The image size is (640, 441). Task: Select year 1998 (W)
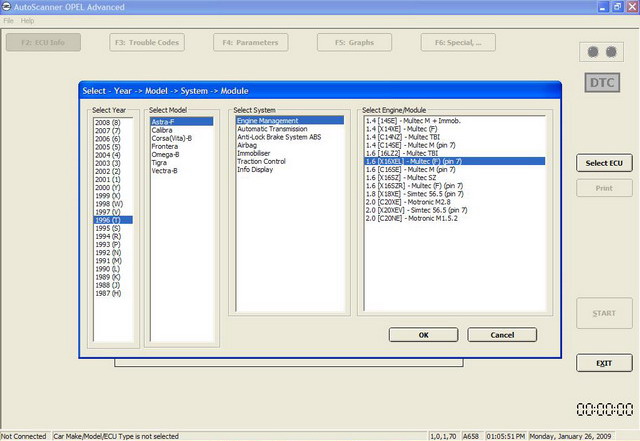pyautogui.click(x=113, y=204)
